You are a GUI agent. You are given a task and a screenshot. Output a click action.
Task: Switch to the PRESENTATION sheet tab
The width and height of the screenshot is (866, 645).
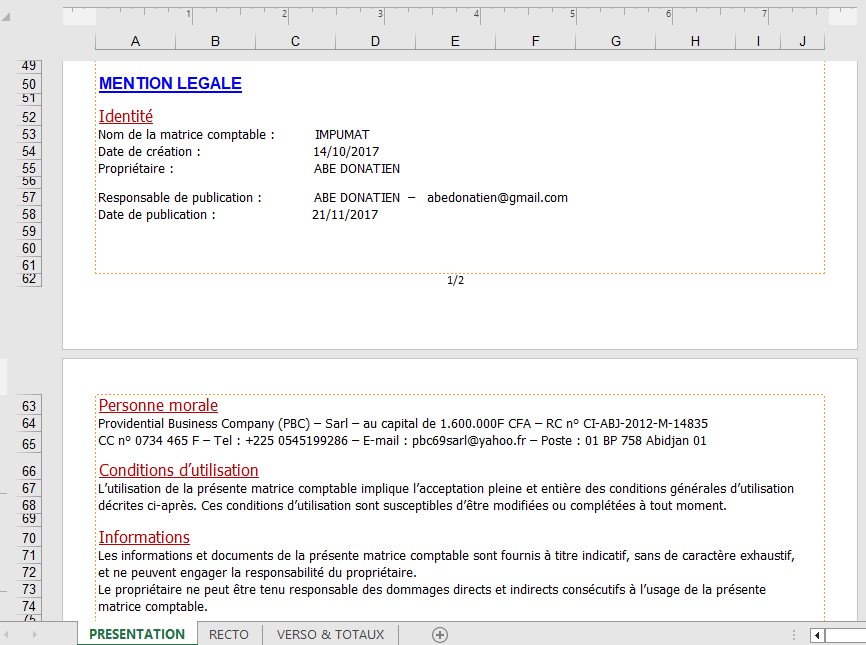(x=137, y=634)
